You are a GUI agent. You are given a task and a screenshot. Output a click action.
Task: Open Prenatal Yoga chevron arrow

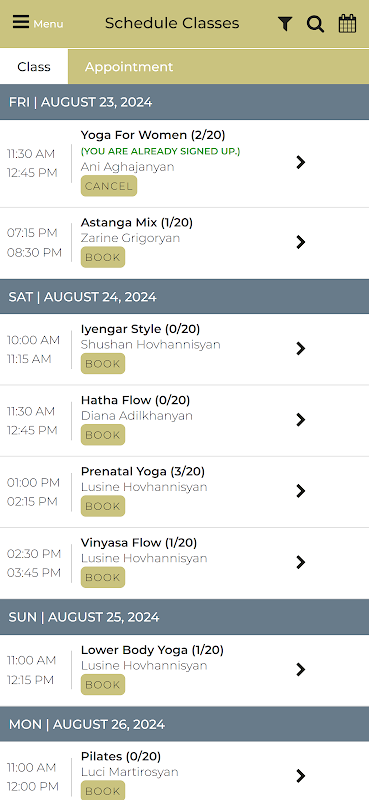tap(301, 491)
